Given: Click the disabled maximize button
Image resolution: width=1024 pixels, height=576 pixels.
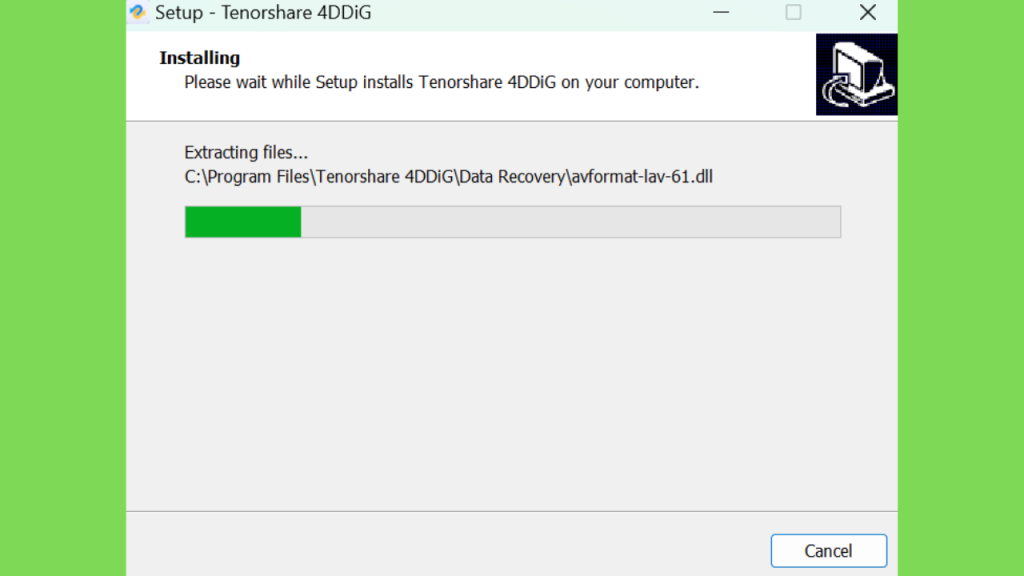Looking at the screenshot, I should (x=793, y=12).
